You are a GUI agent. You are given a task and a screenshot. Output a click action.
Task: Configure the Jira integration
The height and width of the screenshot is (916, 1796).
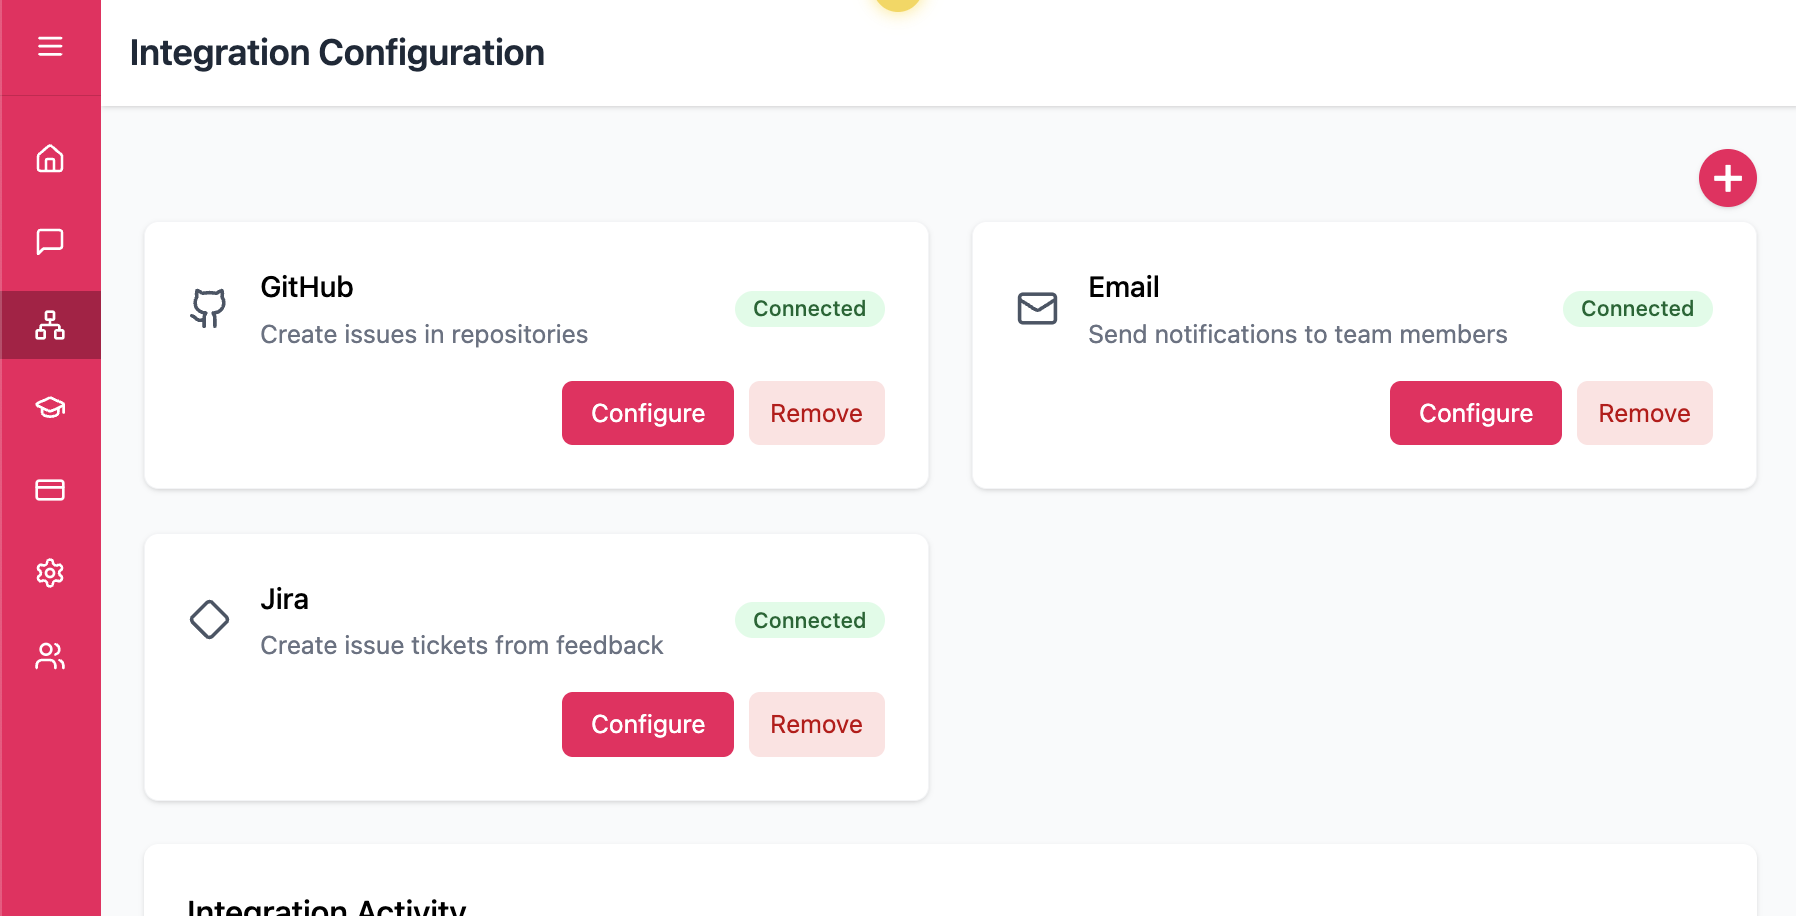pyautogui.click(x=648, y=724)
